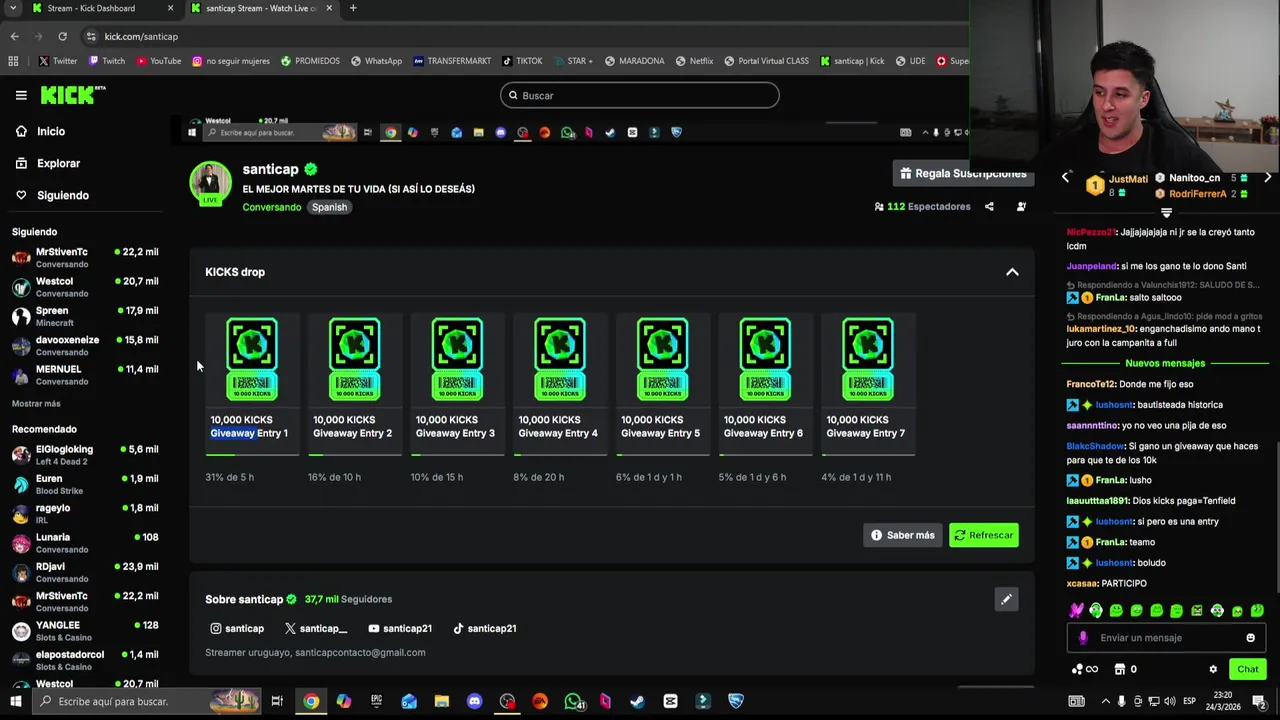1280x720 pixels.
Task: Click Nuevos mensajes divider in chat
Action: (1165, 363)
